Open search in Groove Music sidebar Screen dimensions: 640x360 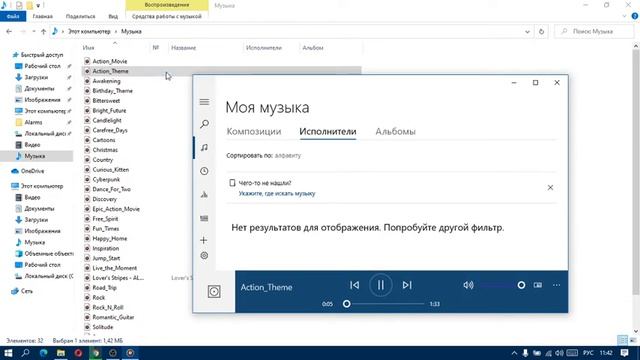204,124
